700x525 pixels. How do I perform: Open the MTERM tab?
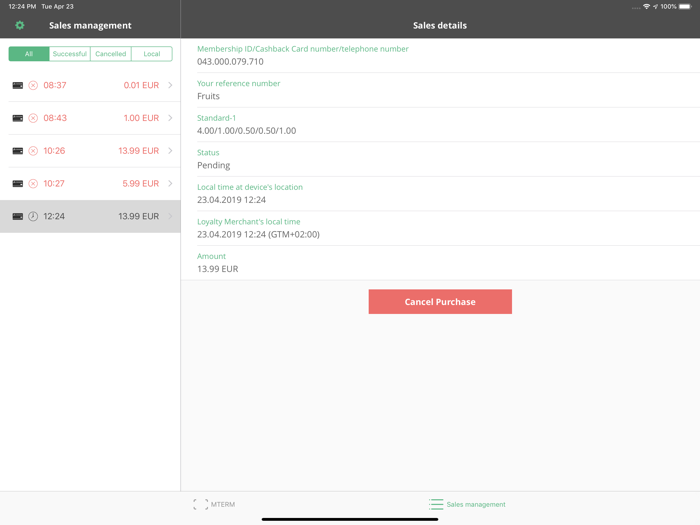[214, 504]
